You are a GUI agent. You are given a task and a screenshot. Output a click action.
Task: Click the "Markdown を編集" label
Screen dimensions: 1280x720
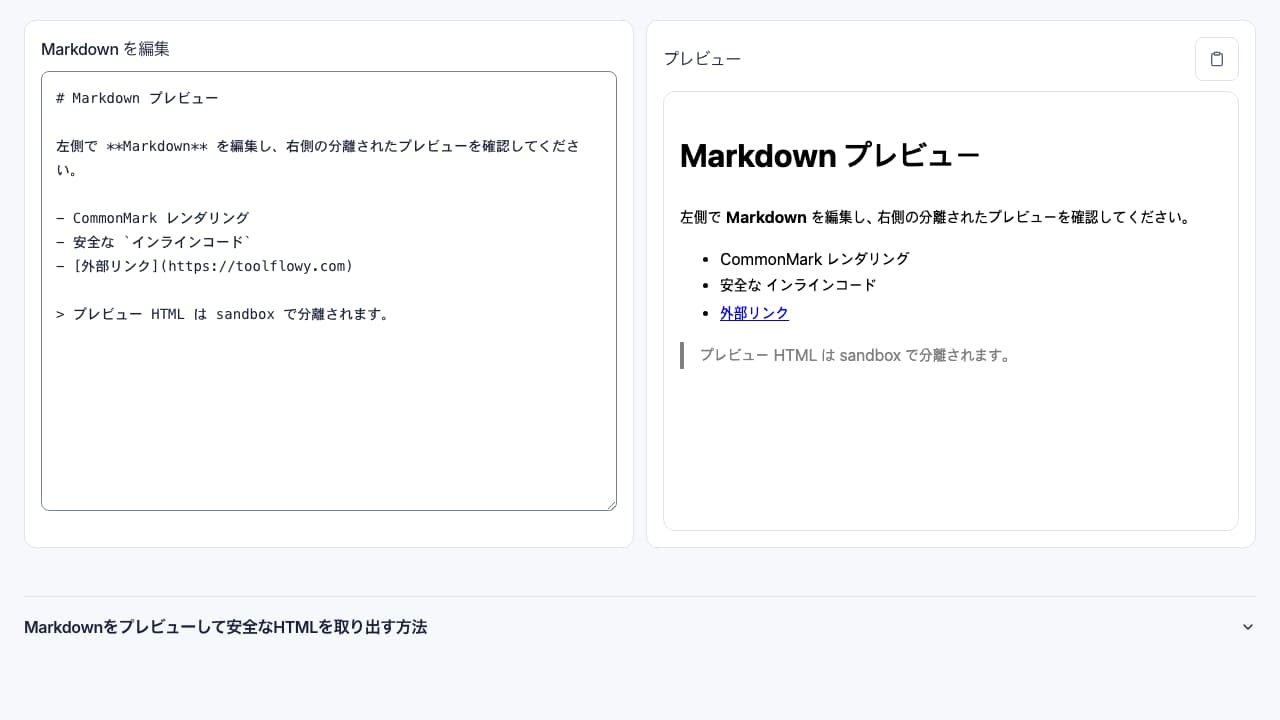click(x=105, y=49)
